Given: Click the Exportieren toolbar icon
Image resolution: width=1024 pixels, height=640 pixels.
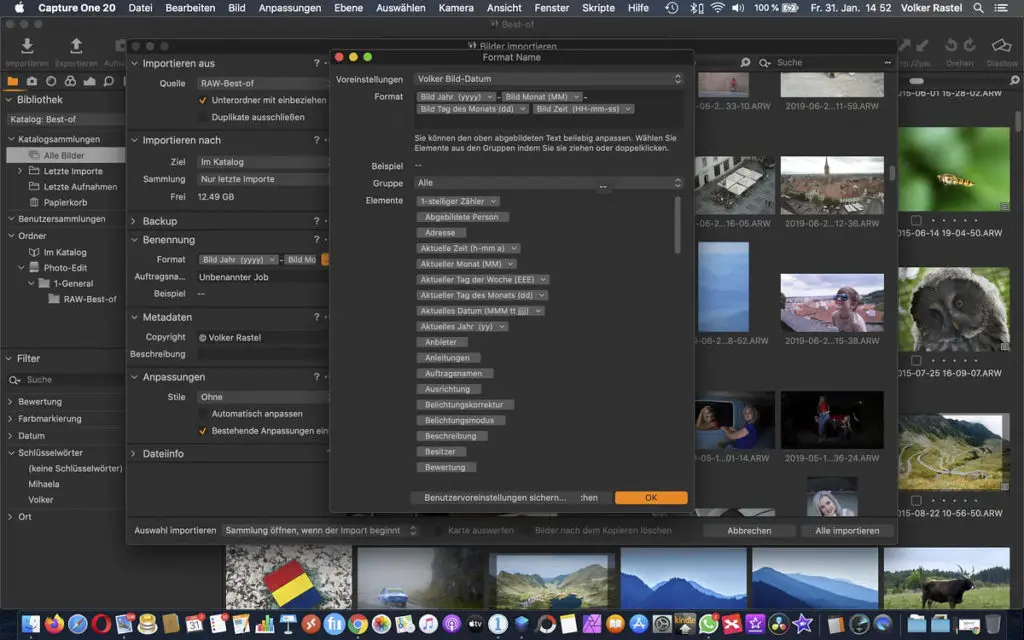Looking at the screenshot, I should pyautogui.click(x=76, y=46).
